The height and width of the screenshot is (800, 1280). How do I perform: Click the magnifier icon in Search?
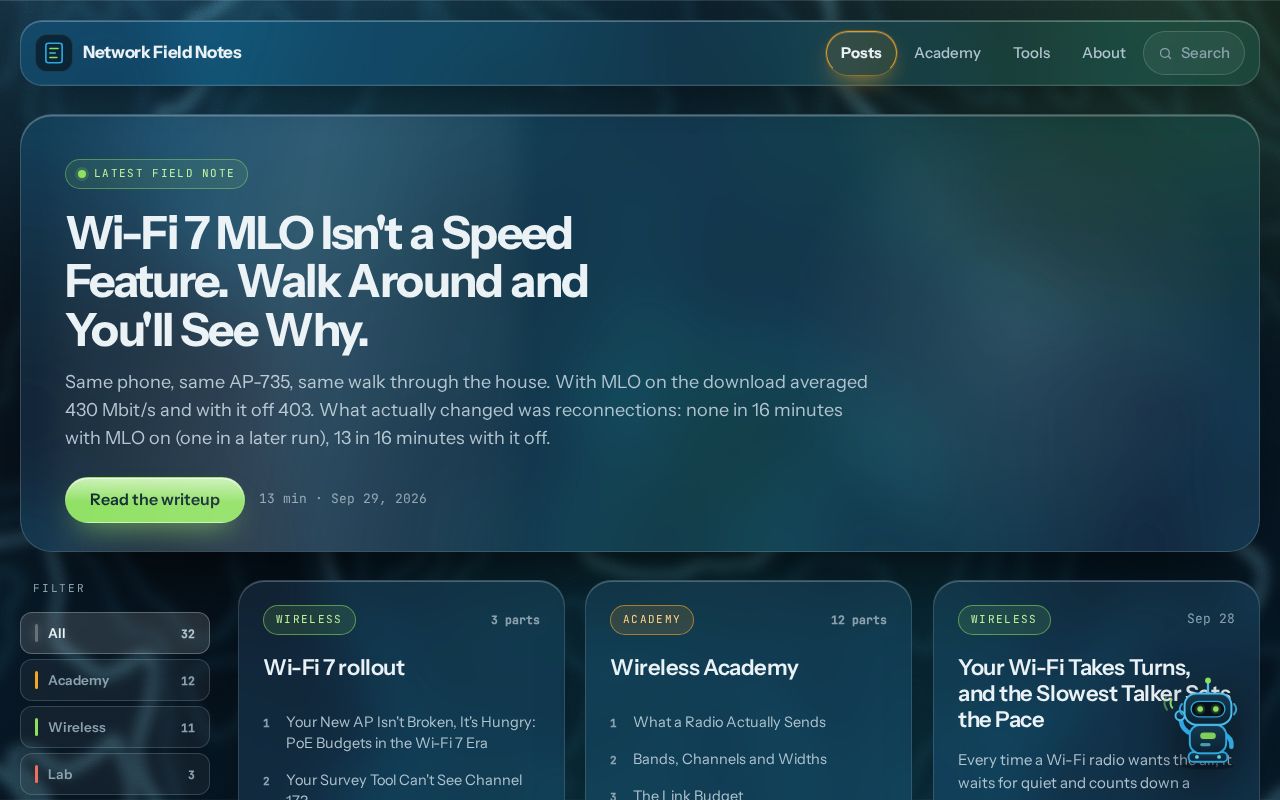click(1165, 54)
